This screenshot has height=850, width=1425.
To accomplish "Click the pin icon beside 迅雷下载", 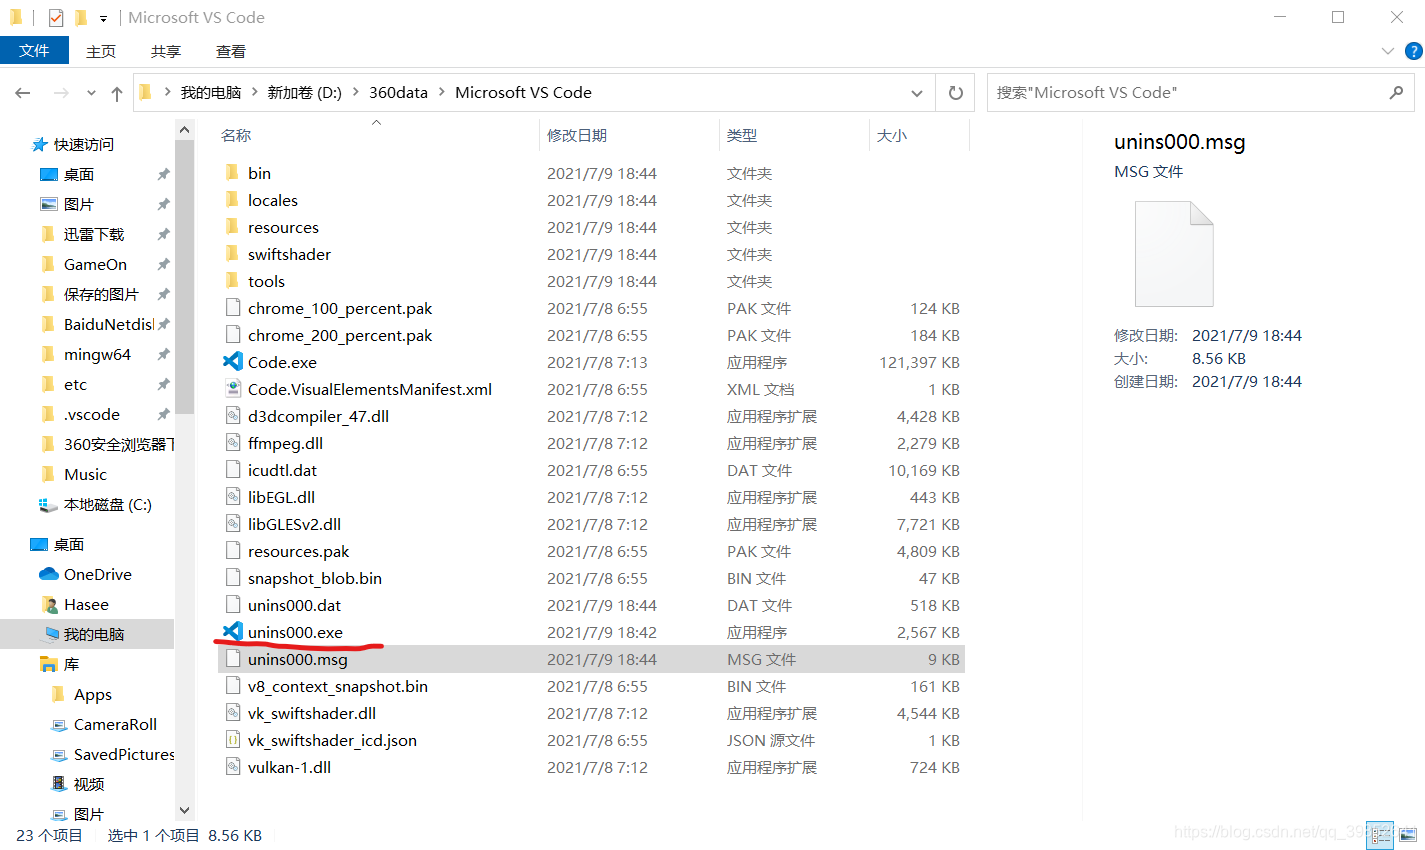I will 163,234.
